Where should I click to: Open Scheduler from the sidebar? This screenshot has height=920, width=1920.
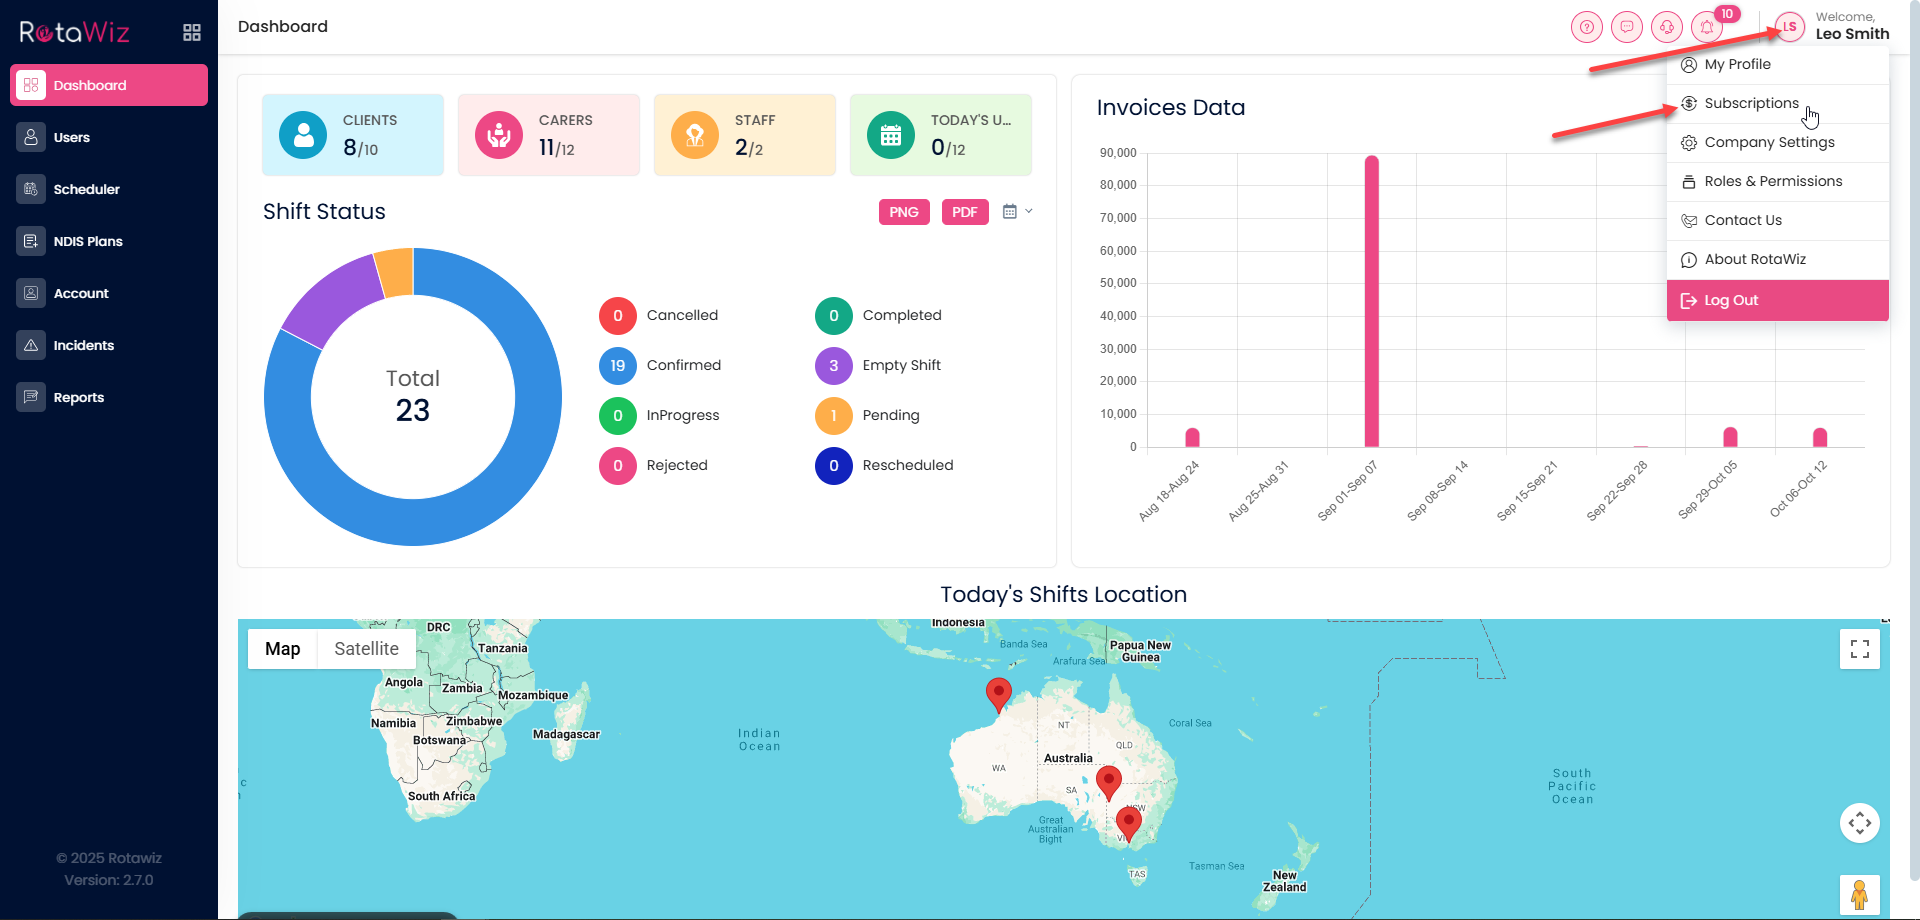click(x=86, y=189)
